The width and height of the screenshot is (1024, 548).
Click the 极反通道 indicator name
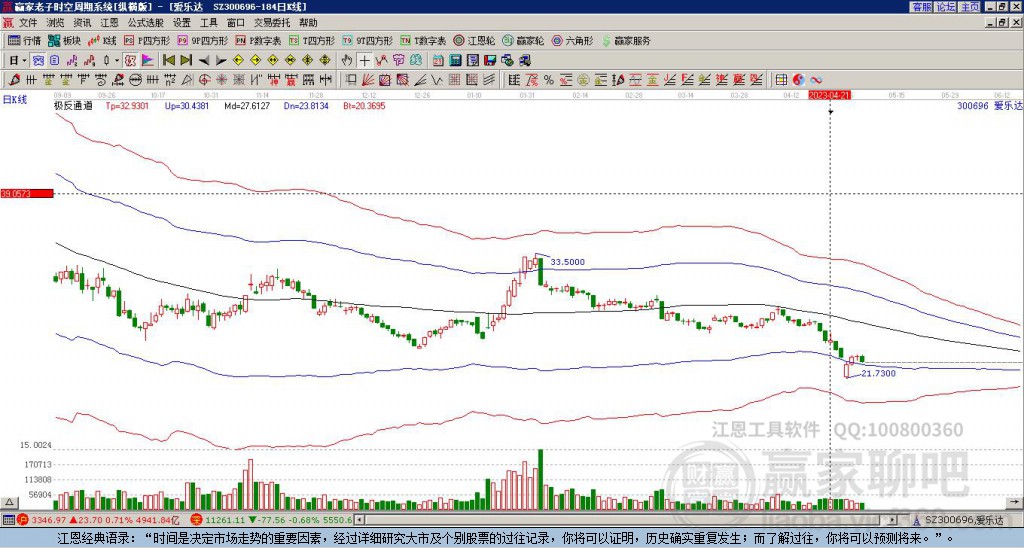pos(73,105)
